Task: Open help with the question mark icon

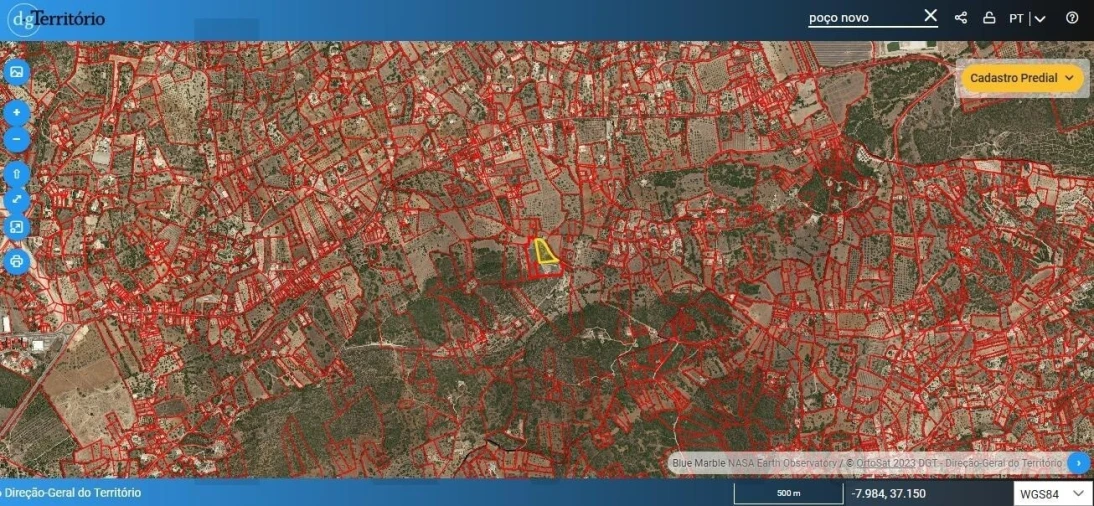Action: click(x=1072, y=18)
